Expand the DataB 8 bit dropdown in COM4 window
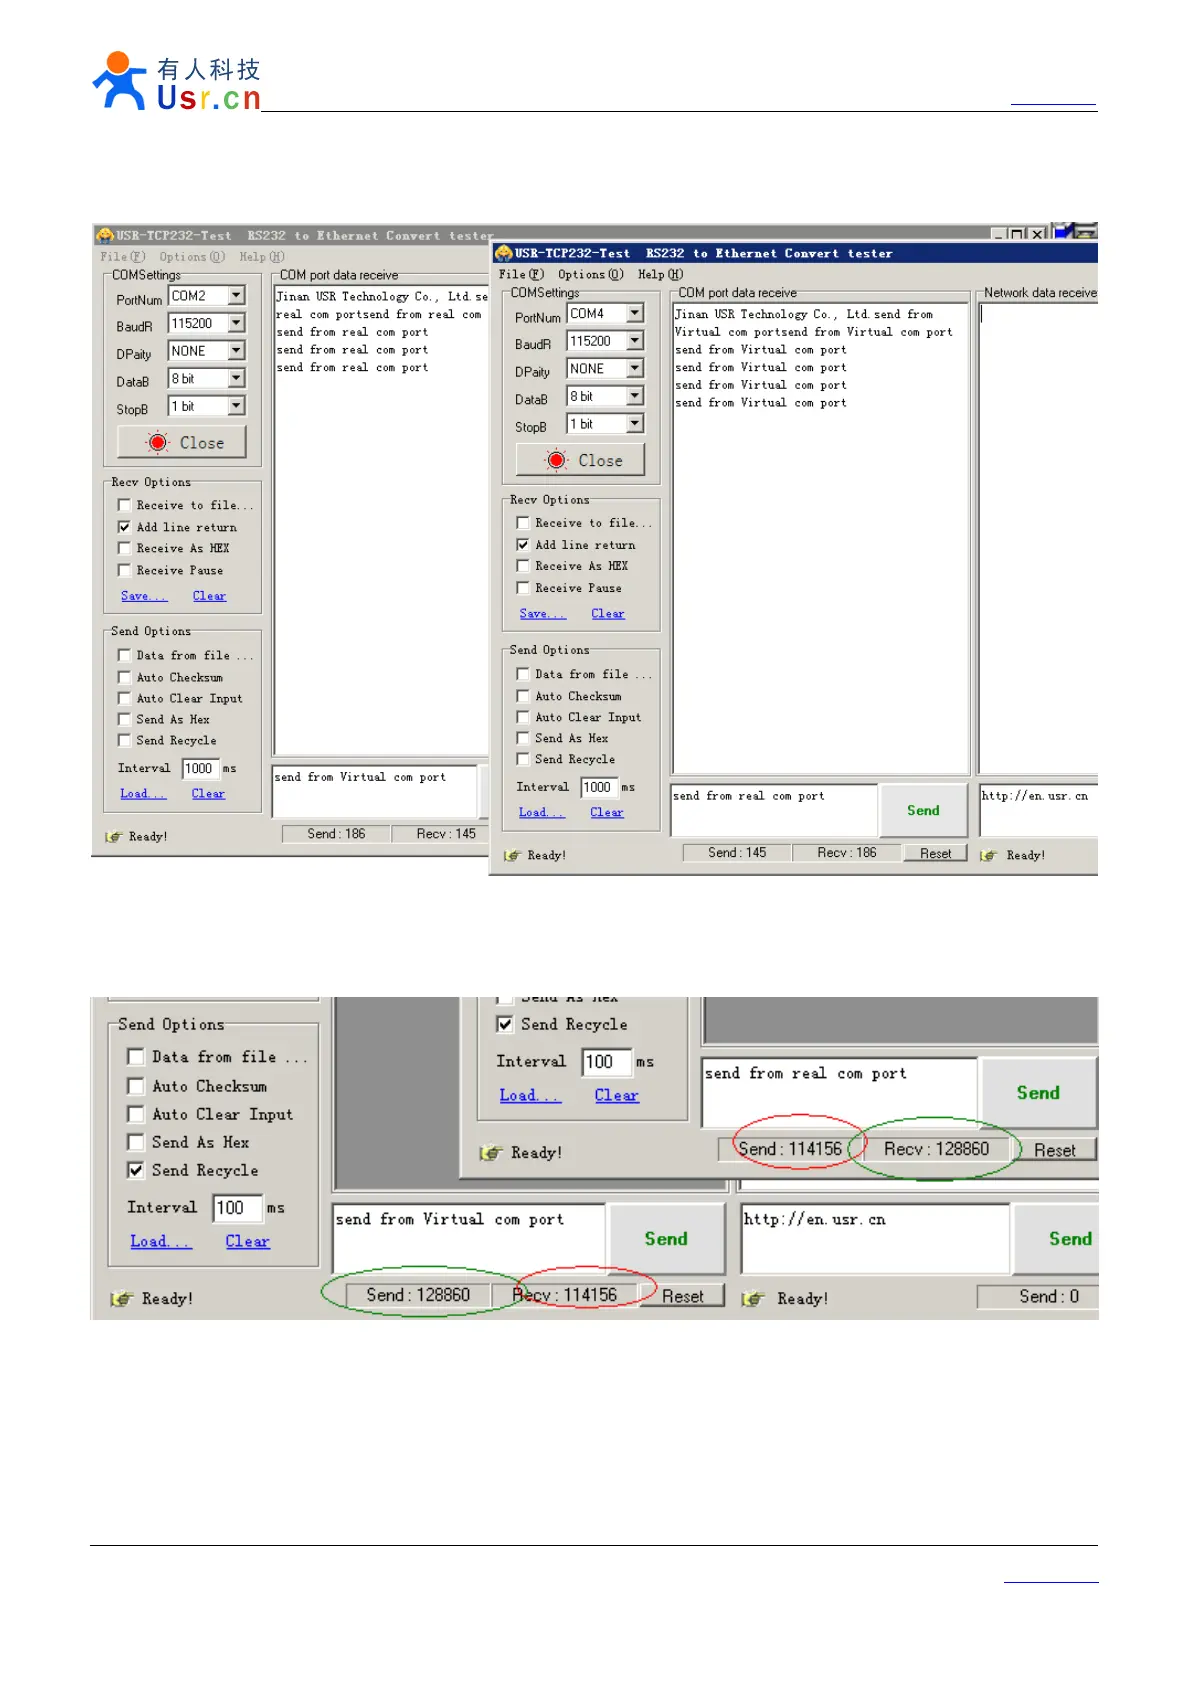Image resolution: width=1191 pixels, height=1684 pixels. click(x=635, y=396)
